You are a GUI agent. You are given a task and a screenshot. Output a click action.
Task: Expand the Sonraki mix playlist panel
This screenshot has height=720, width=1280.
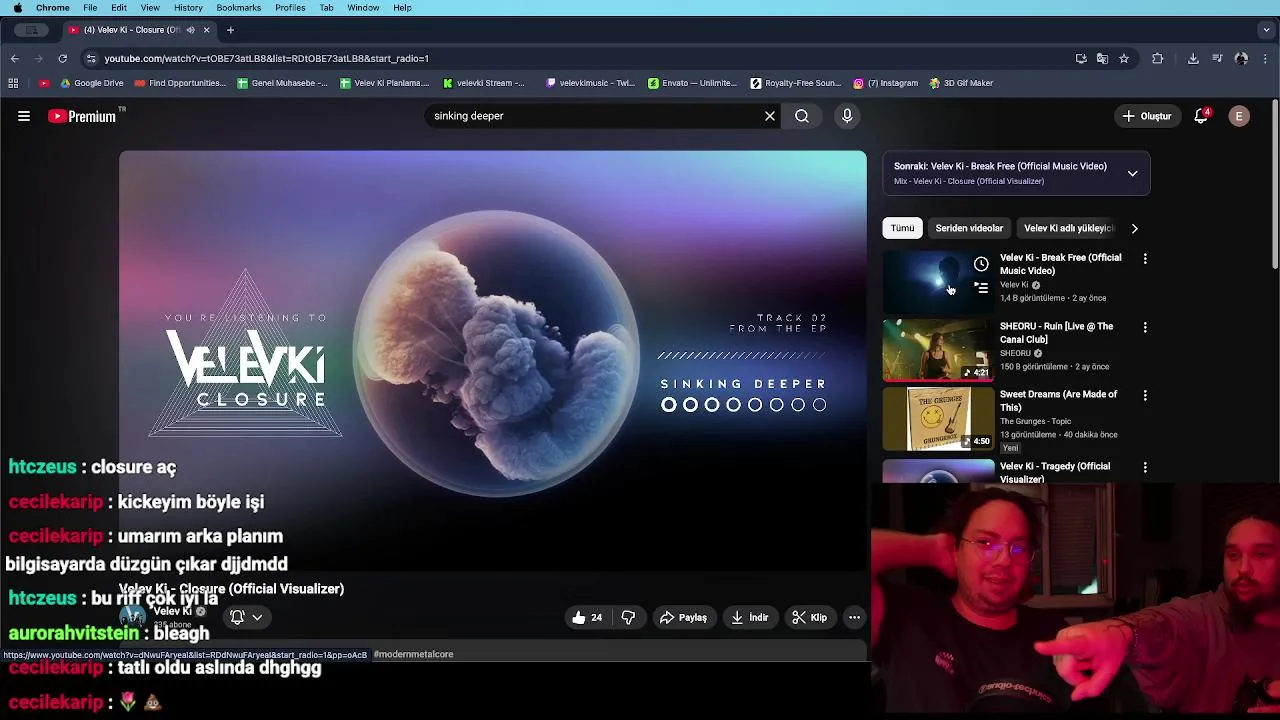coord(1132,173)
